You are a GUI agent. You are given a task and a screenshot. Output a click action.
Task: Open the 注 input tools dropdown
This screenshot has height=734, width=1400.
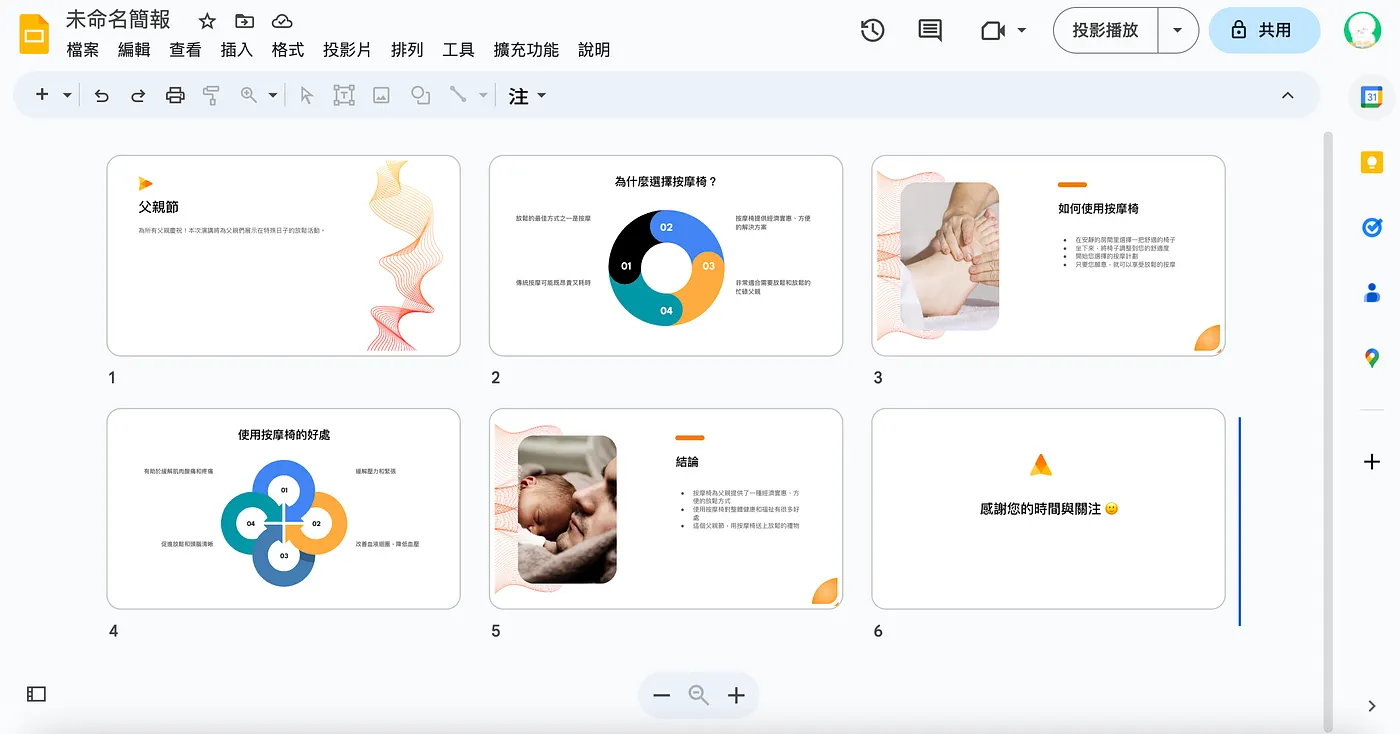[x=527, y=96]
